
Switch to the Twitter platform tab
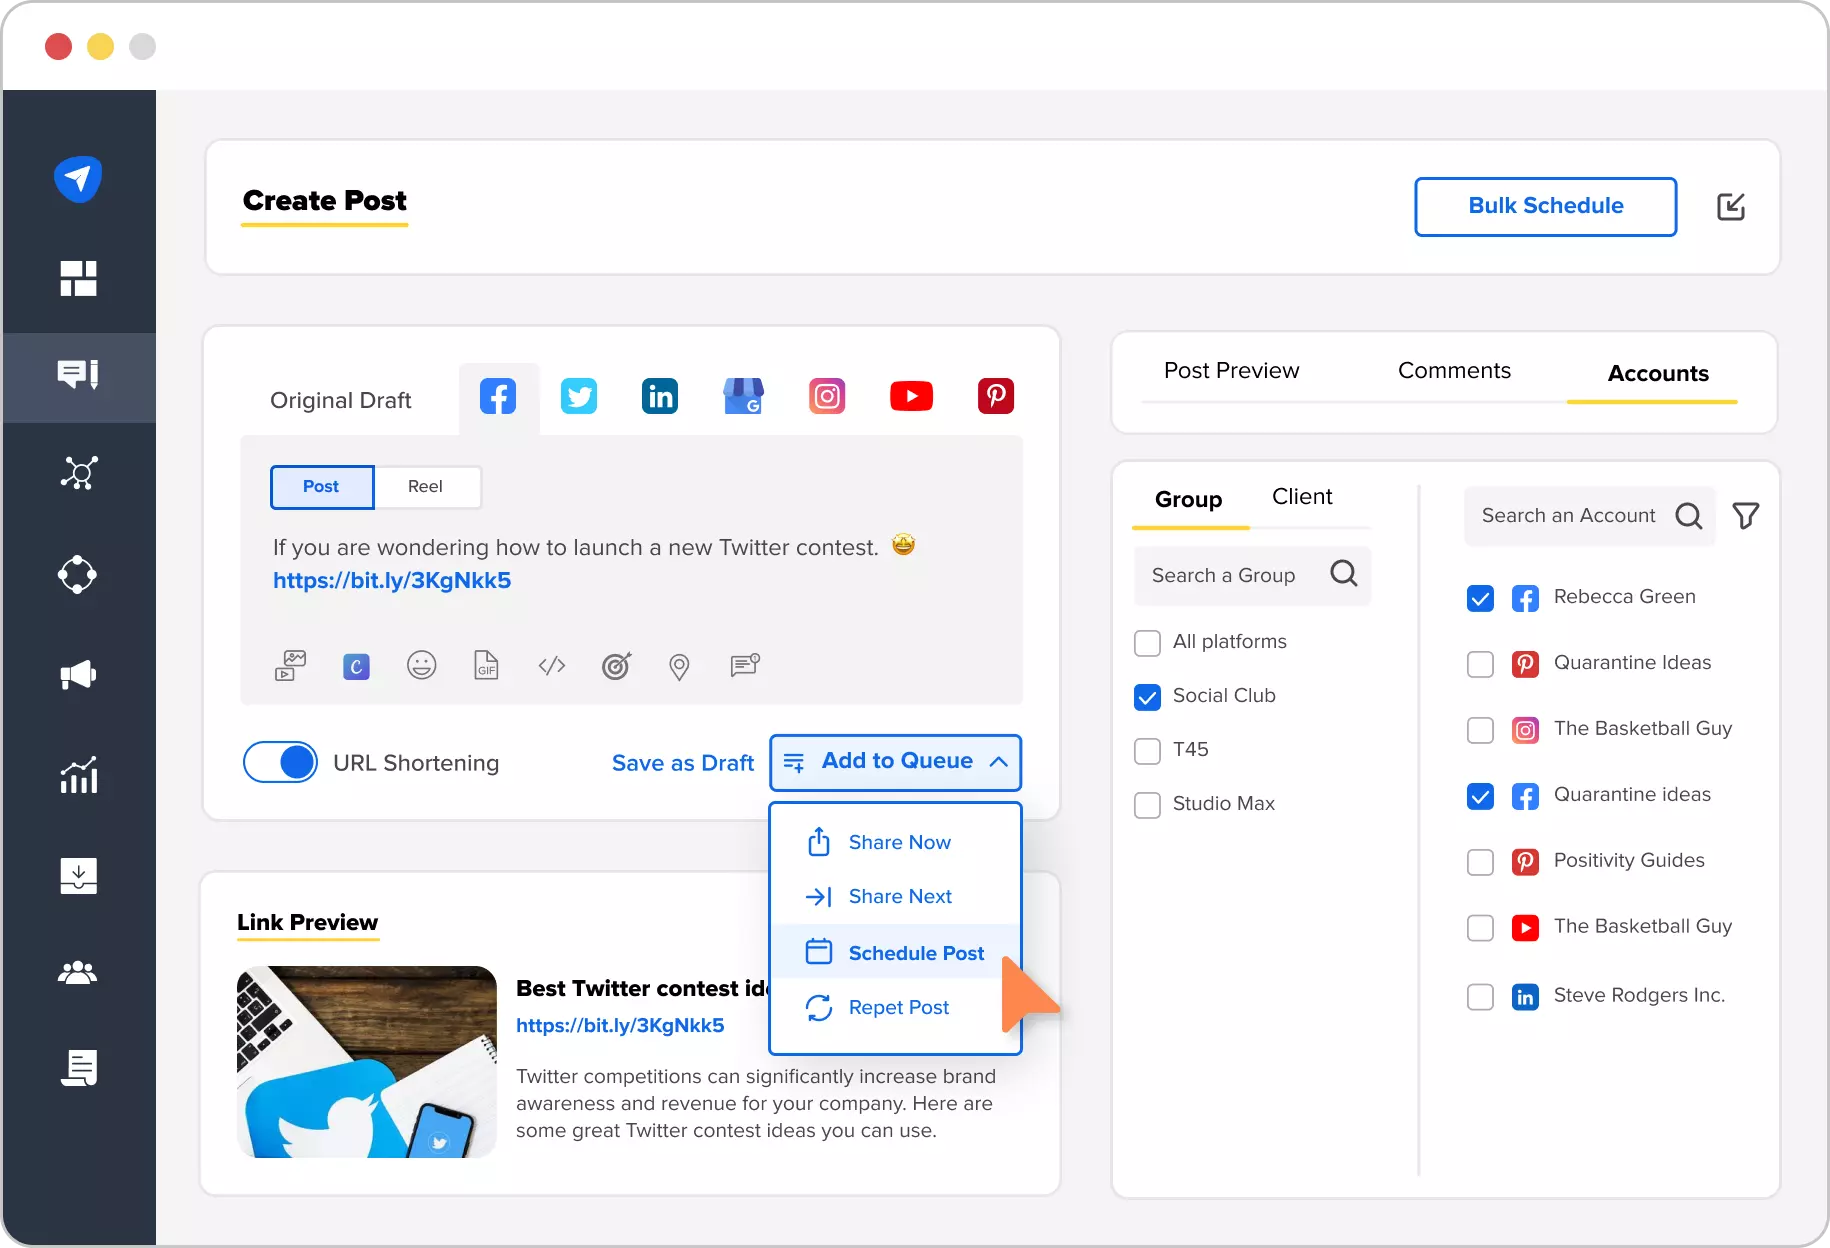tap(579, 397)
